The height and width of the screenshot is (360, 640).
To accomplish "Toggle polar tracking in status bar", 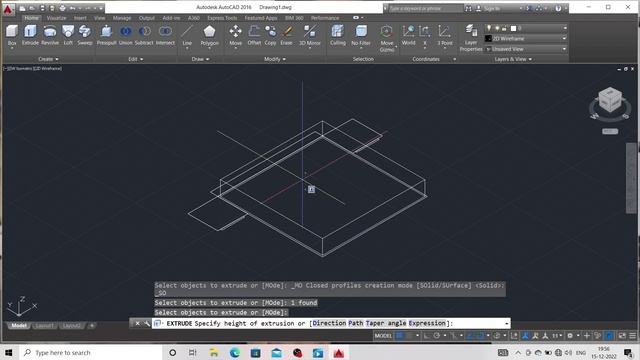I will tap(437, 336).
